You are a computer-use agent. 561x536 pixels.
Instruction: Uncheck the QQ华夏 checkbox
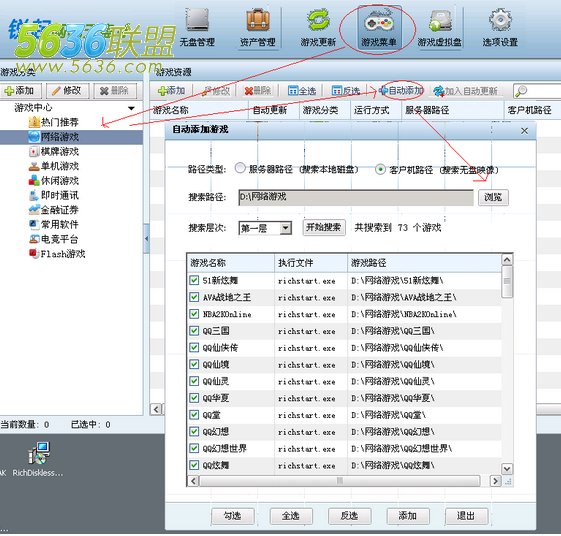tap(194, 398)
